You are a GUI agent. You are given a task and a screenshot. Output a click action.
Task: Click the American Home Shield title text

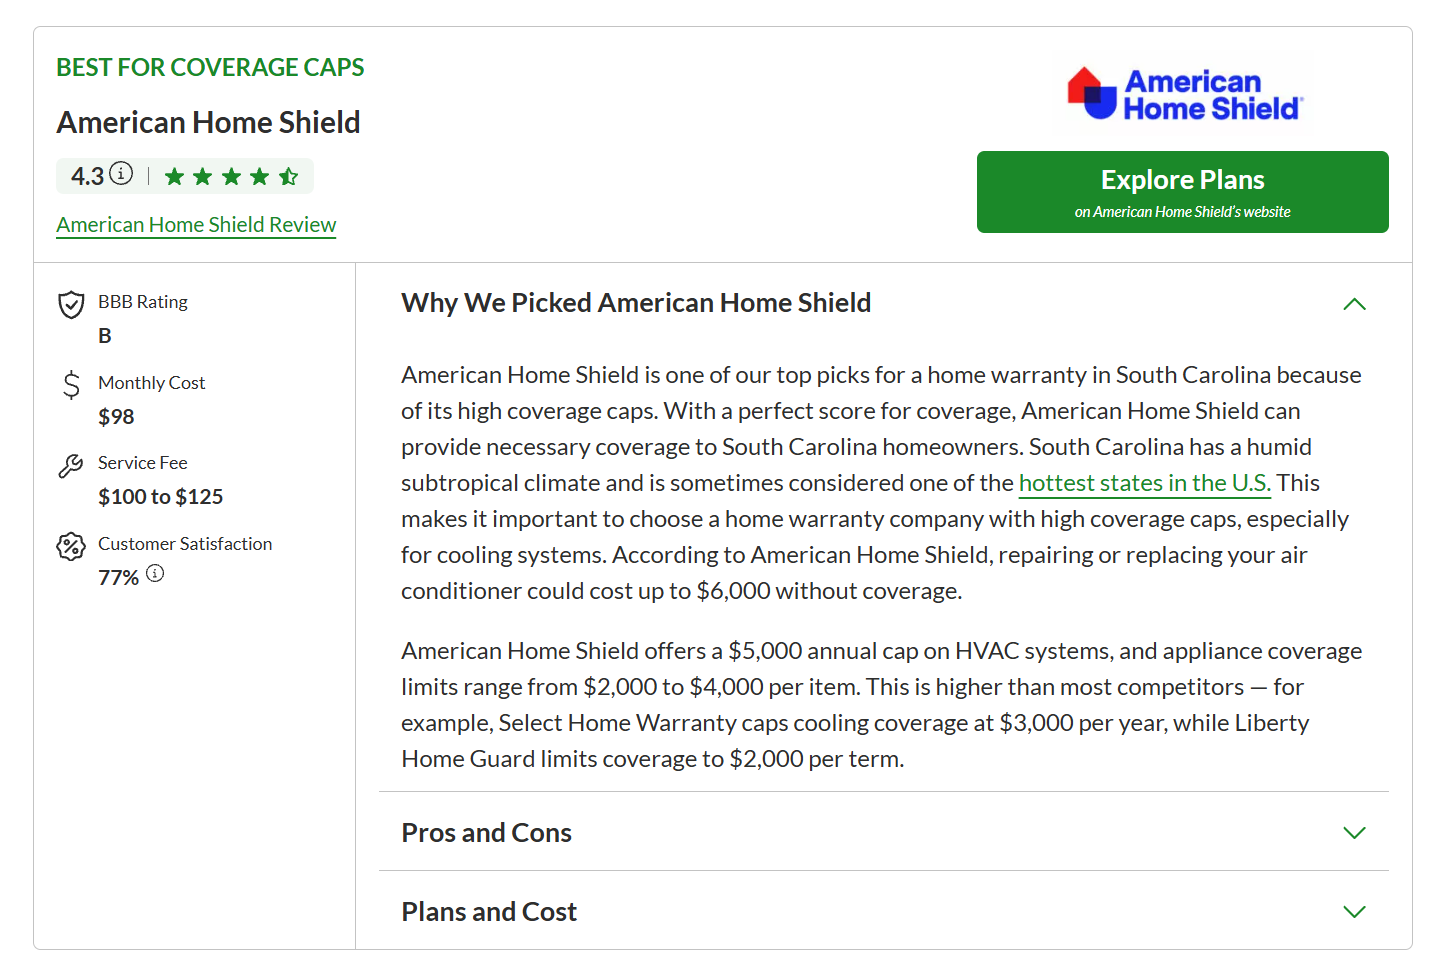(208, 122)
